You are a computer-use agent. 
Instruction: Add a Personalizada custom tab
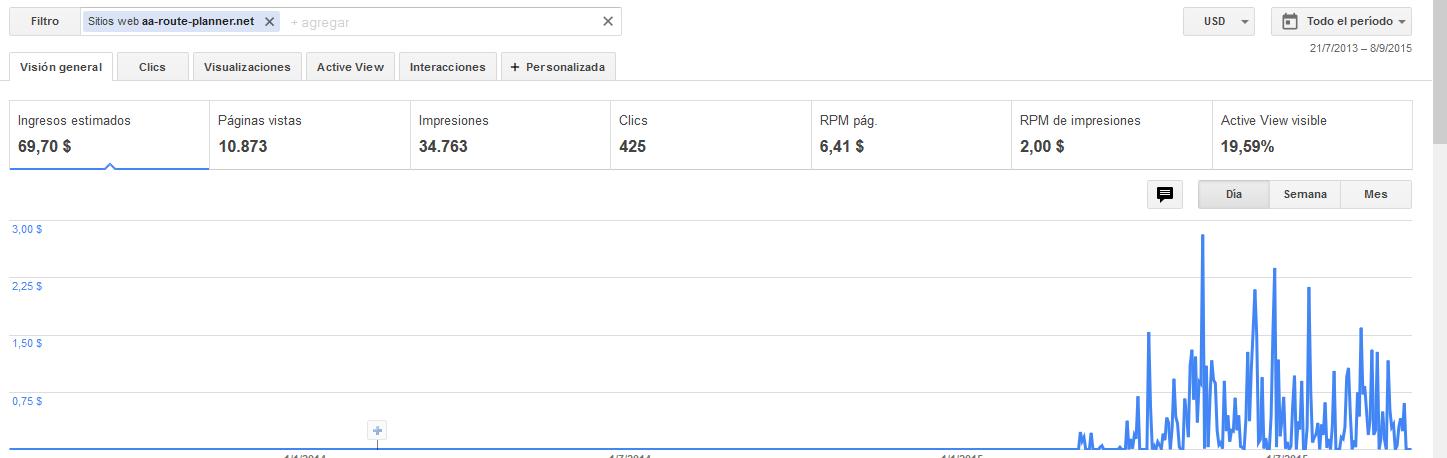(x=558, y=67)
